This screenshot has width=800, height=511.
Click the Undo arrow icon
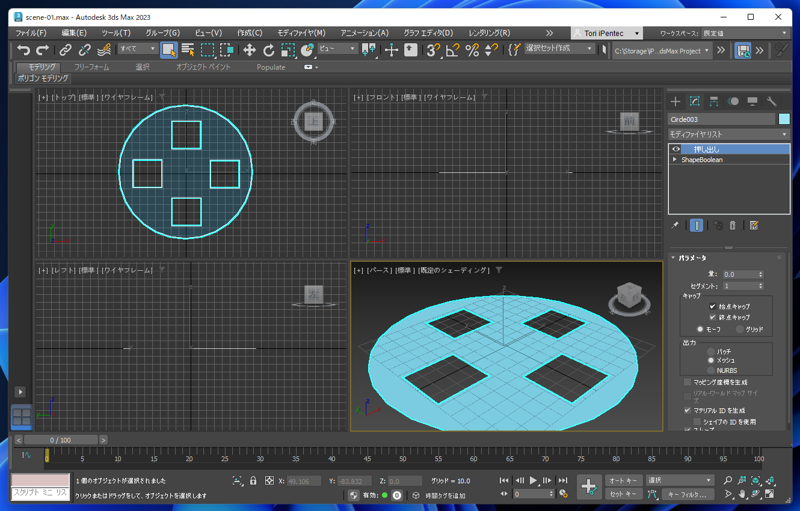23,50
